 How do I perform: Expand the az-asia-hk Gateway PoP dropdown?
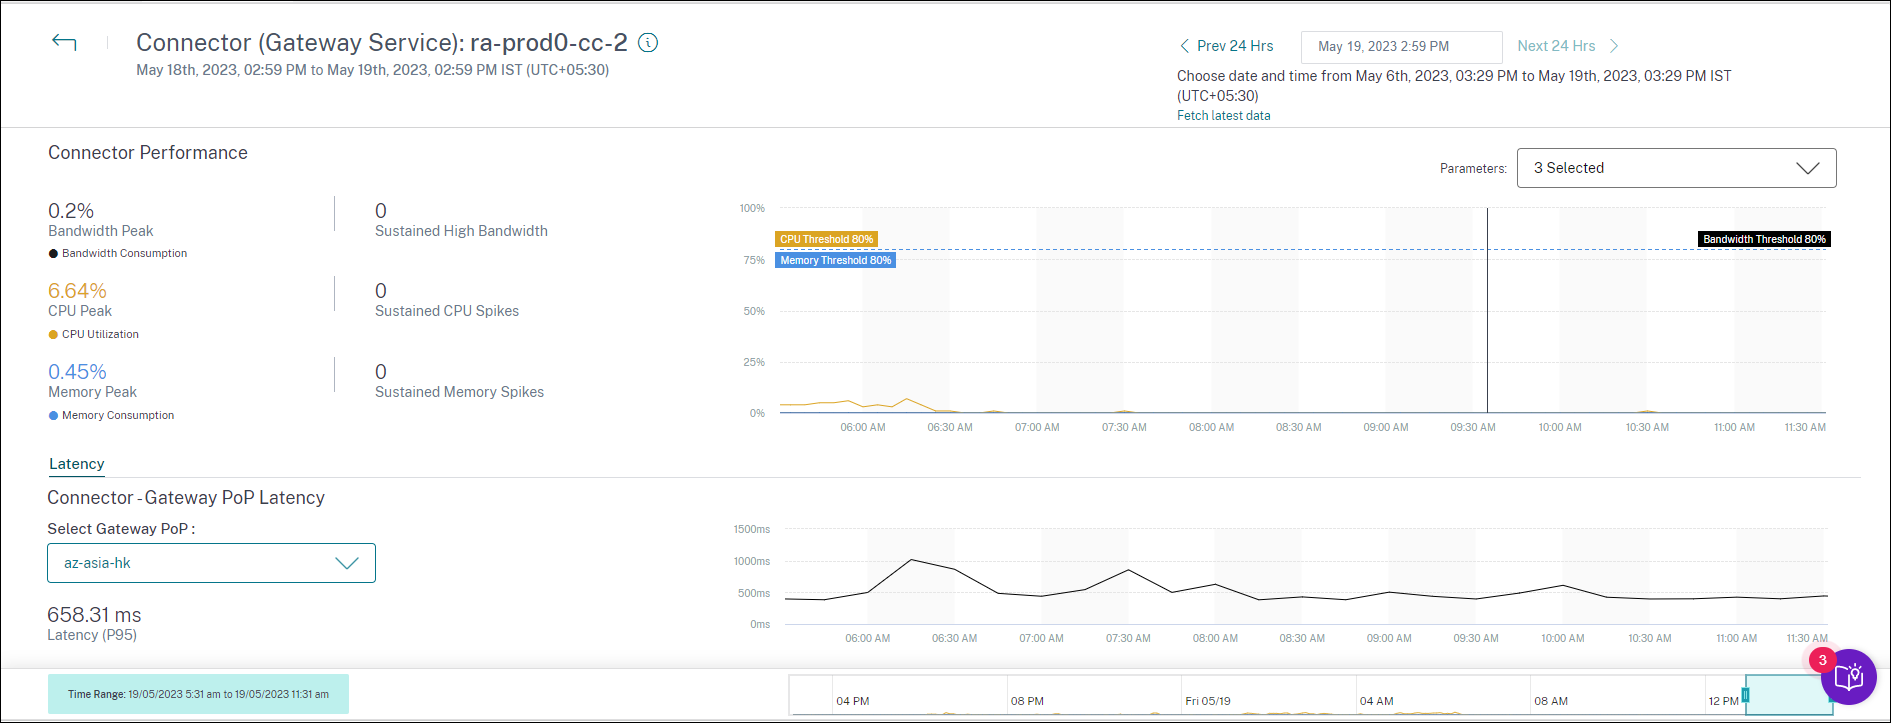coord(211,563)
